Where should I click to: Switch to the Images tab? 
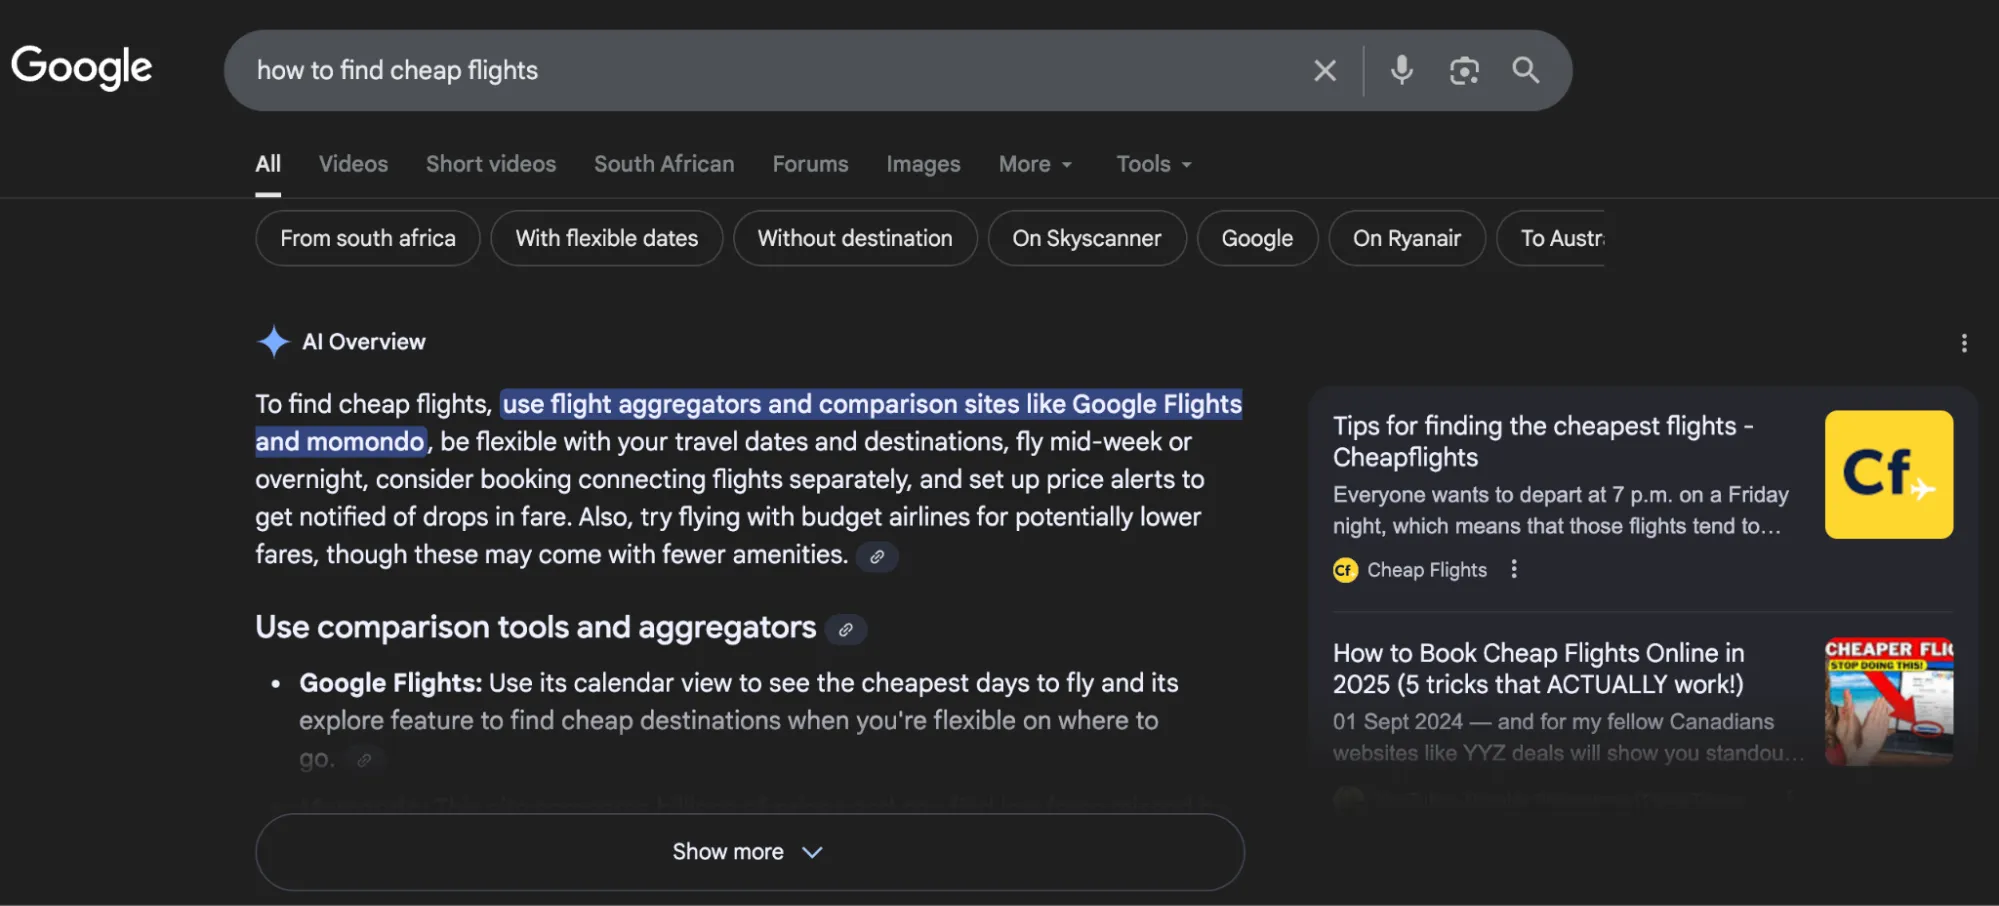(923, 164)
